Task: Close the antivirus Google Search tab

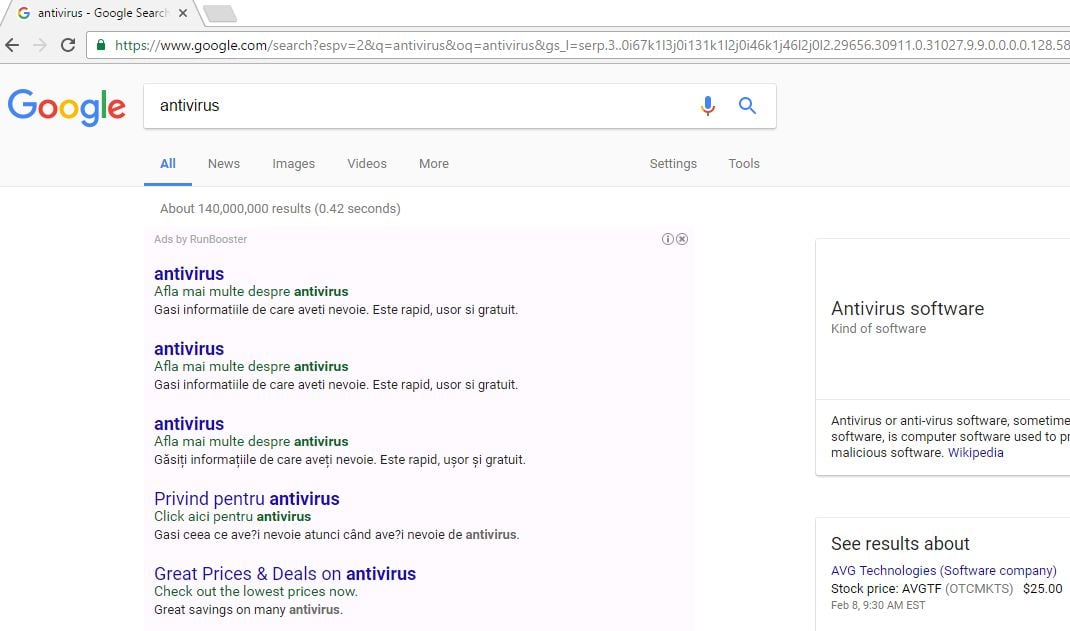Action: point(183,13)
